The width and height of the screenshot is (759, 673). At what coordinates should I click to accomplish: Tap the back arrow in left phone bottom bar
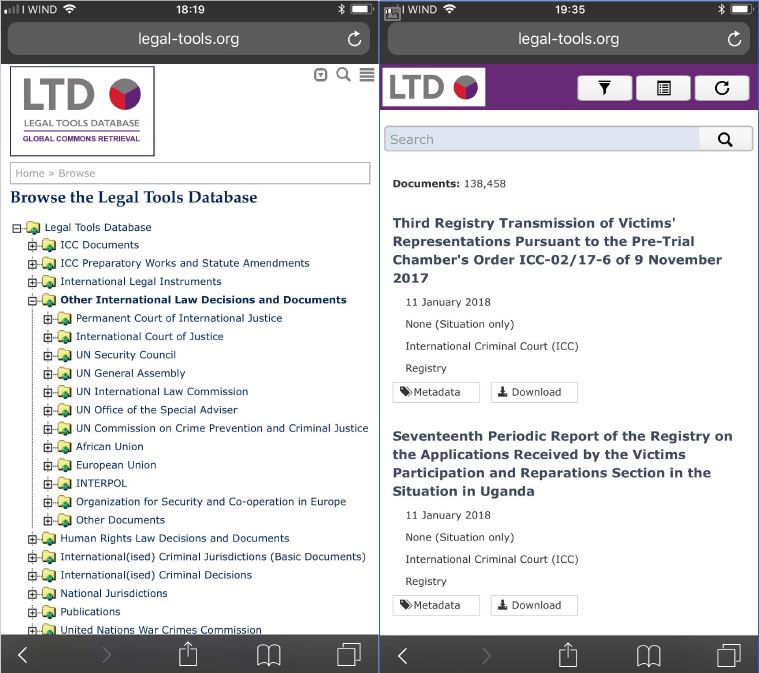[x=22, y=655]
